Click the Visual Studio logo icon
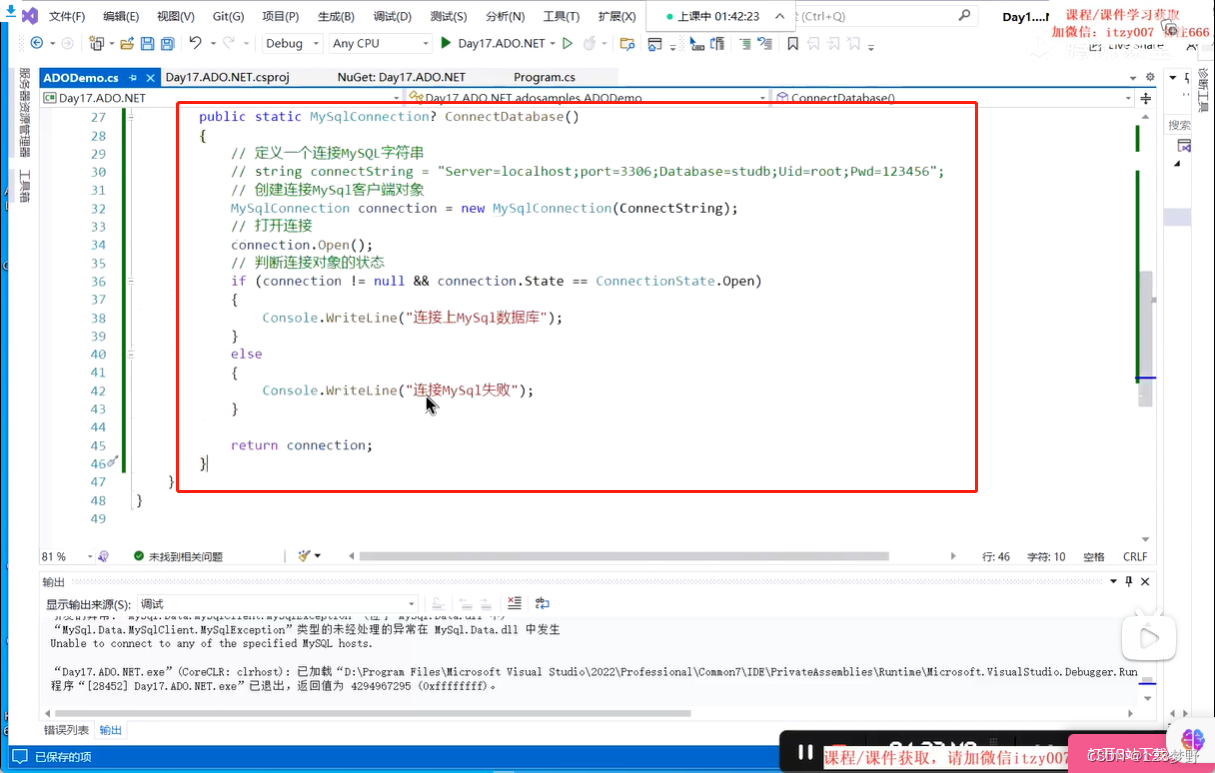1215x773 pixels. pos(29,16)
